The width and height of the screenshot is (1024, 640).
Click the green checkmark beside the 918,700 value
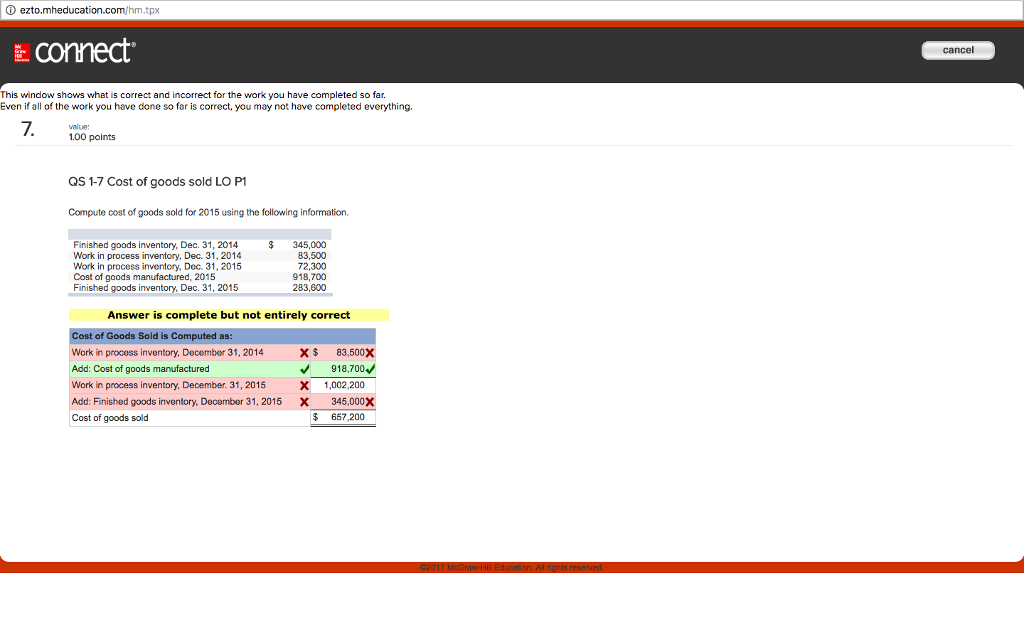370,369
